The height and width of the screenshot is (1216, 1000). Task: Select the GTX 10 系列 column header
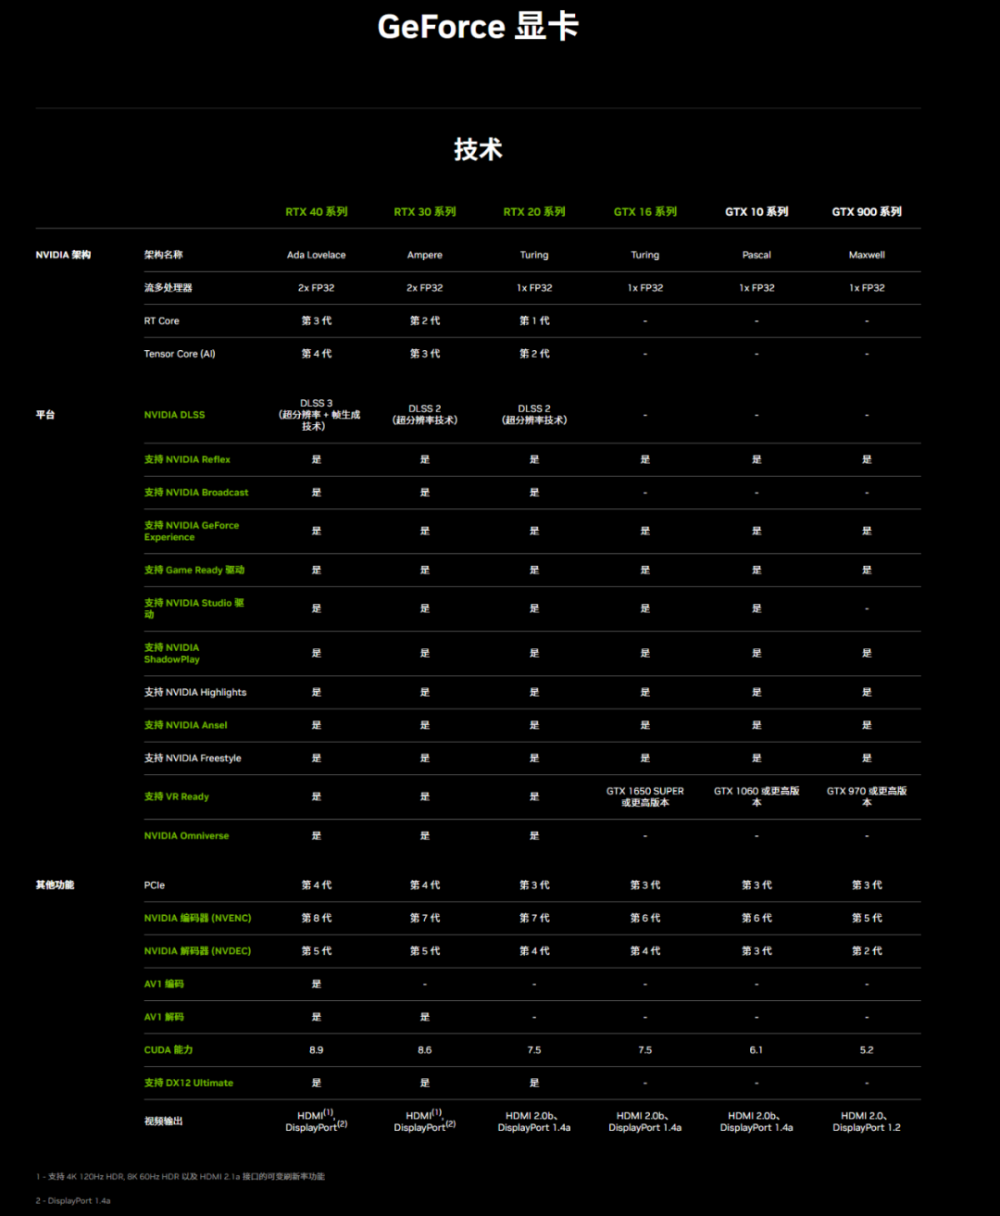click(x=757, y=212)
